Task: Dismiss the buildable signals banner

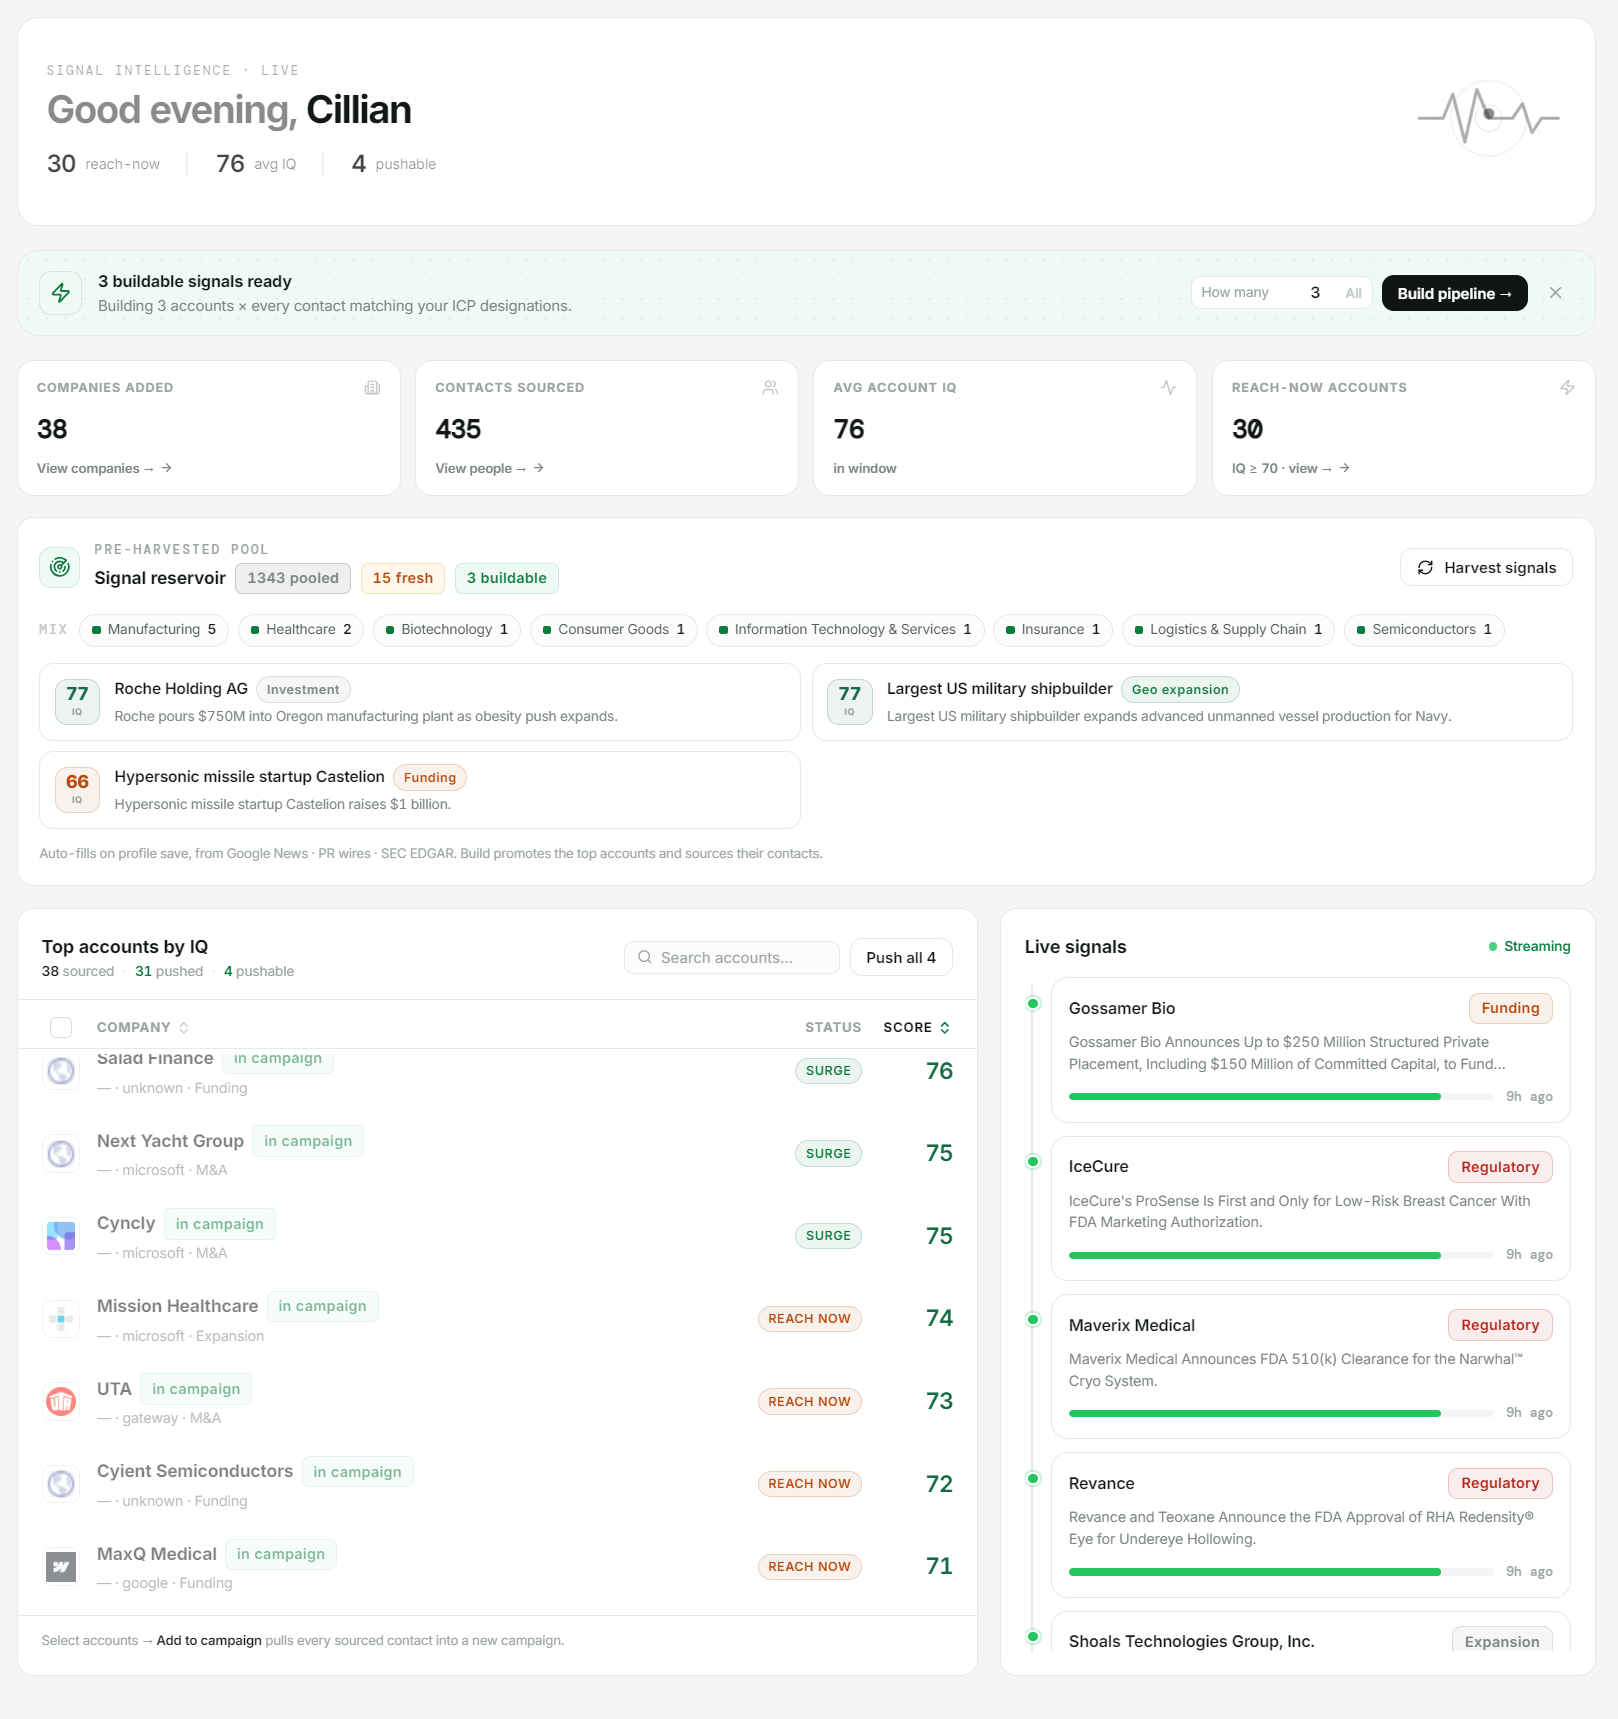Action: tap(1555, 293)
